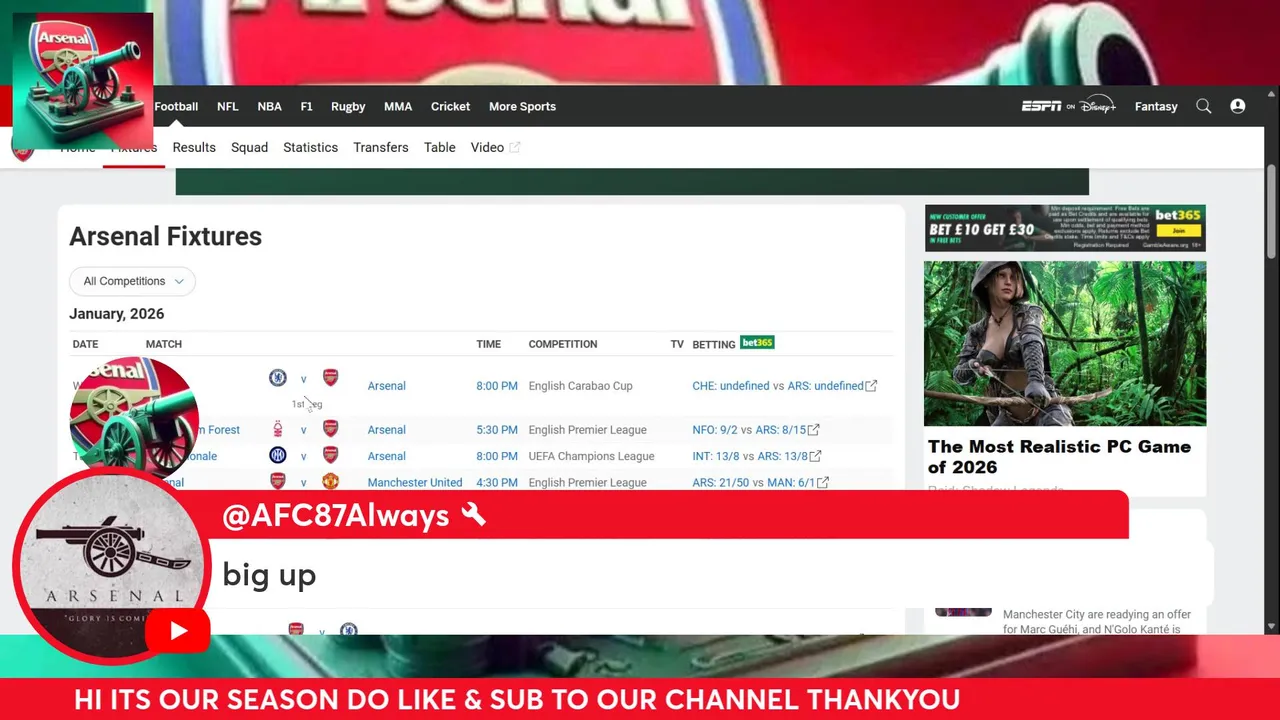Screen dimensions: 1280x720
Task: Open external link icon beside Carabao Cup odds
Action: 871,386
